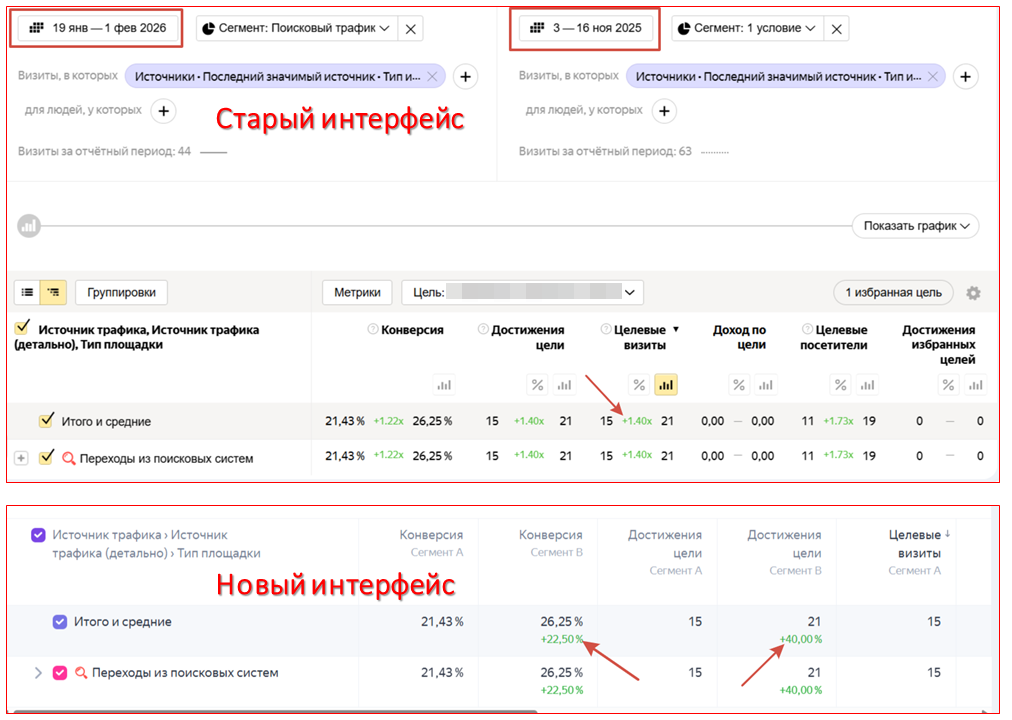This screenshot has width=1012, height=720.
Task: Switch to the flat list view icon
Action: (28, 293)
